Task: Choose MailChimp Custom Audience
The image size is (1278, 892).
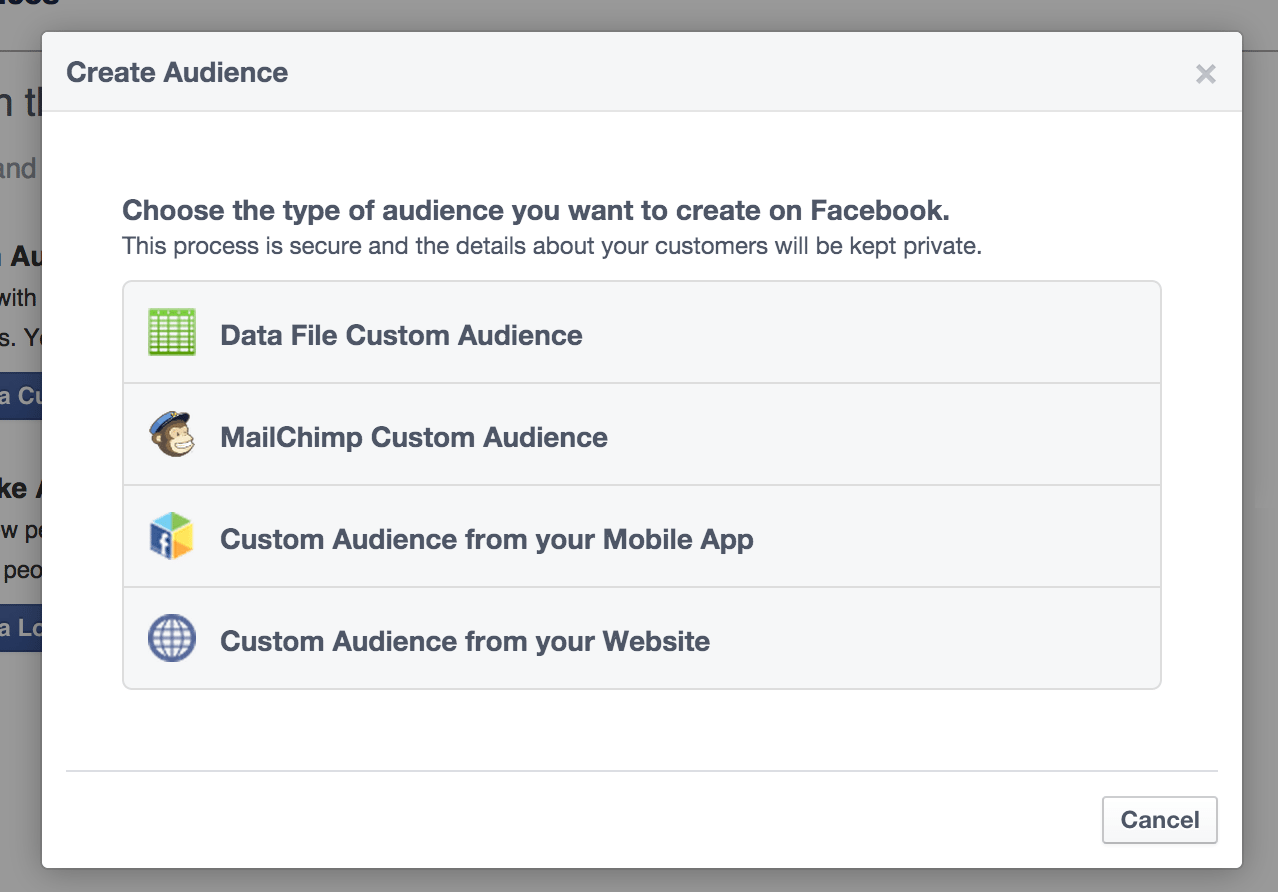Action: pos(413,437)
